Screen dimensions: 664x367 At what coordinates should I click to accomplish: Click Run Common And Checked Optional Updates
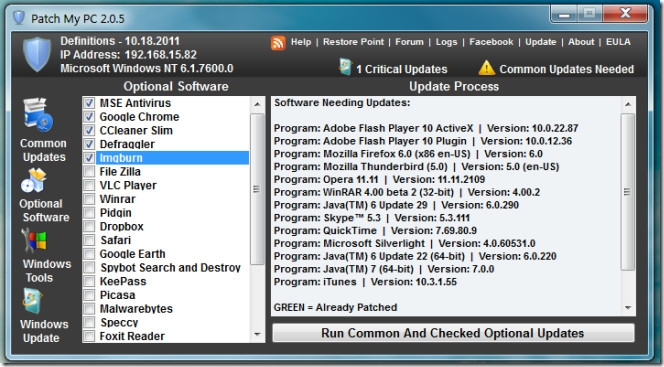click(x=453, y=333)
